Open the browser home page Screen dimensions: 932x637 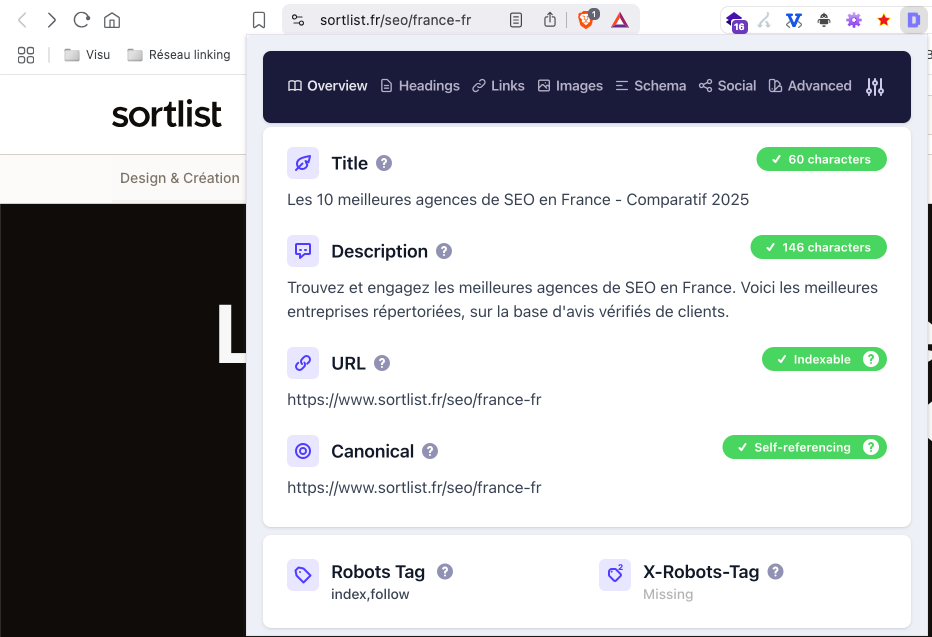[112, 20]
